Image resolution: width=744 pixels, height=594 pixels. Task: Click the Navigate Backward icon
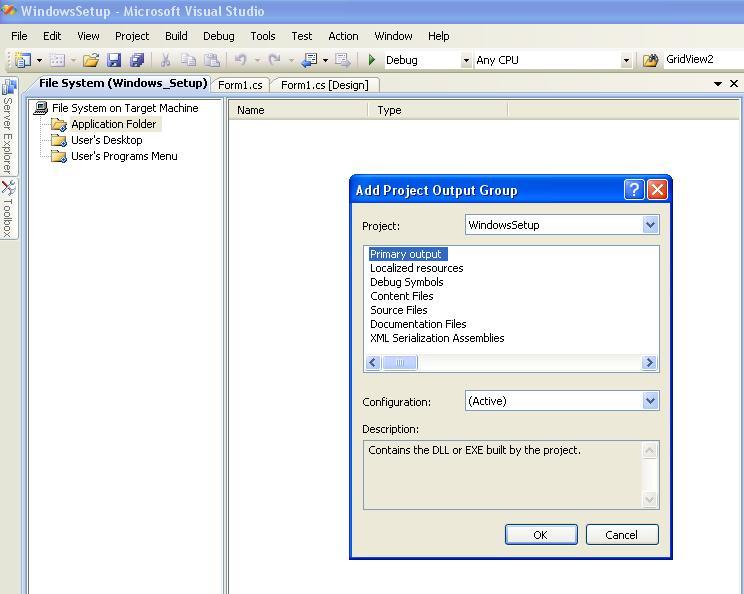point(309,60)
